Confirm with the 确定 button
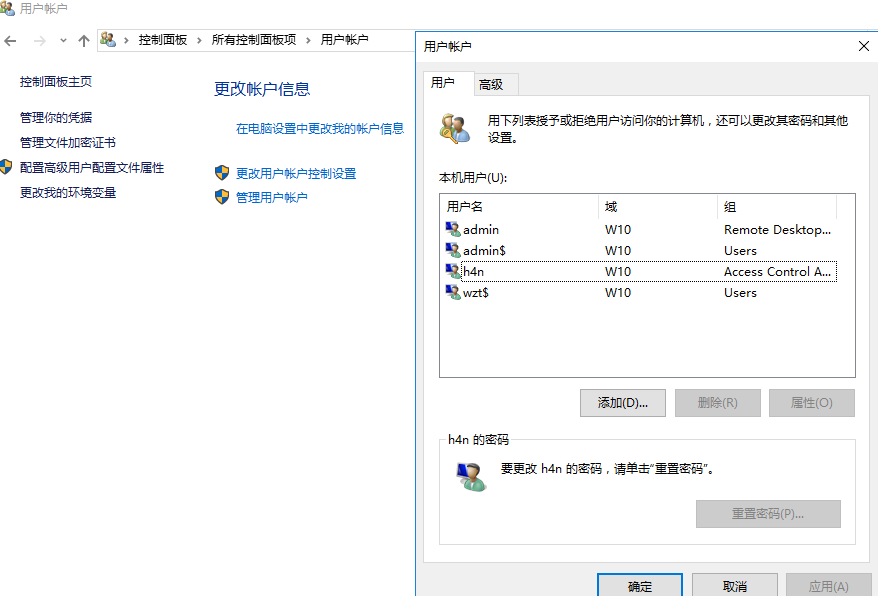Image resolution: width=878 pixels, height=596 pixels. click(x=639, y=586)
